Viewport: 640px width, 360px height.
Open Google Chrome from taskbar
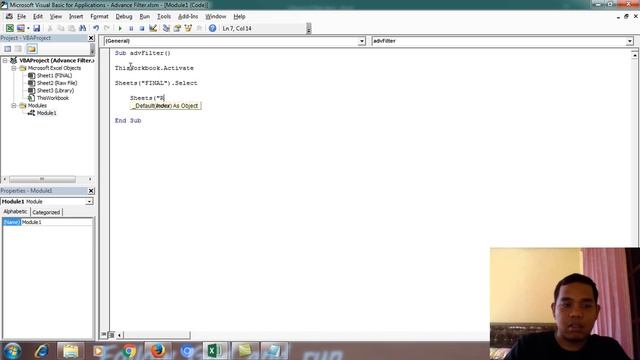(129, 351)
